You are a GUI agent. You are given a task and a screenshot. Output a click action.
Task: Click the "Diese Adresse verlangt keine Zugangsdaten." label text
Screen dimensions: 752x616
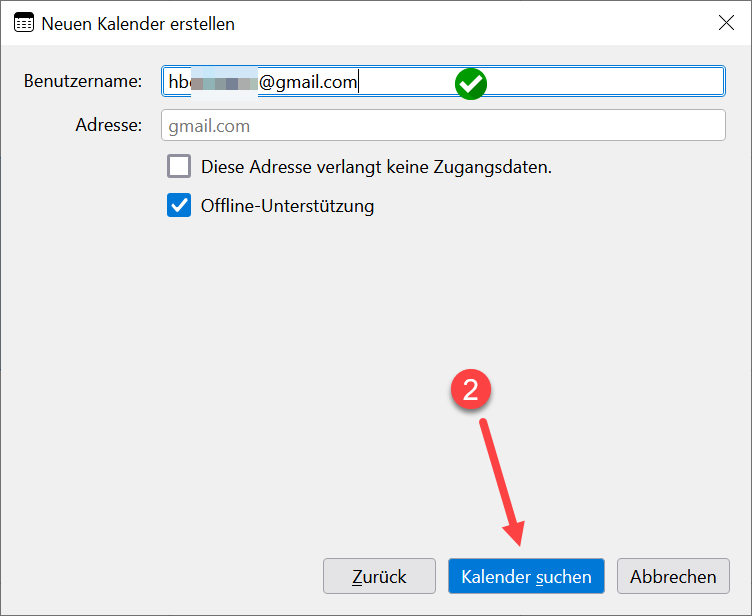pyautogui.click(x=376, y=167)
